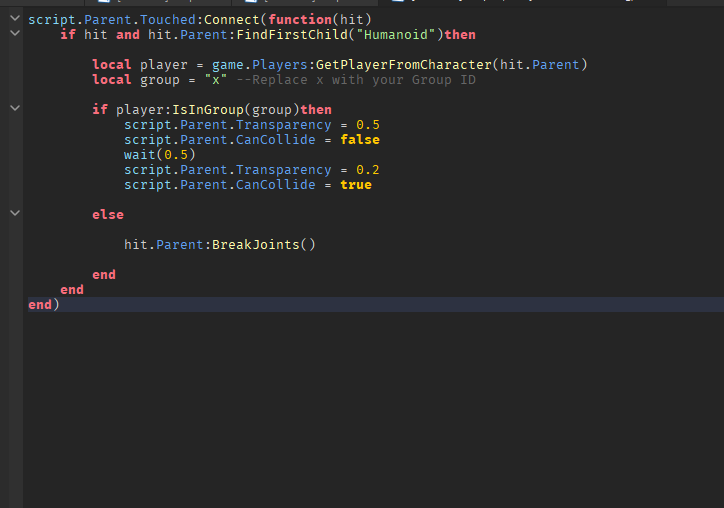Click the BreakJoints() method call

263,245
